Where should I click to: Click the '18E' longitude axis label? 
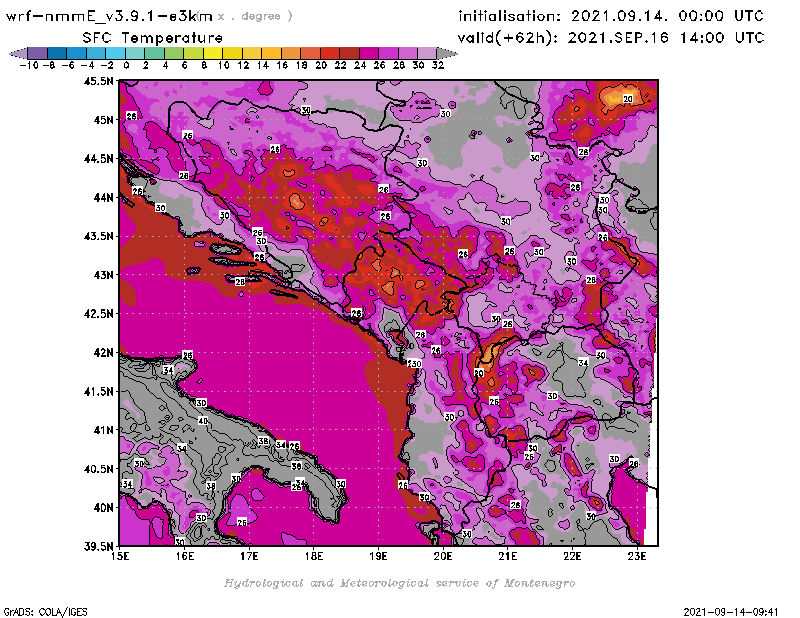click(314, 556)
